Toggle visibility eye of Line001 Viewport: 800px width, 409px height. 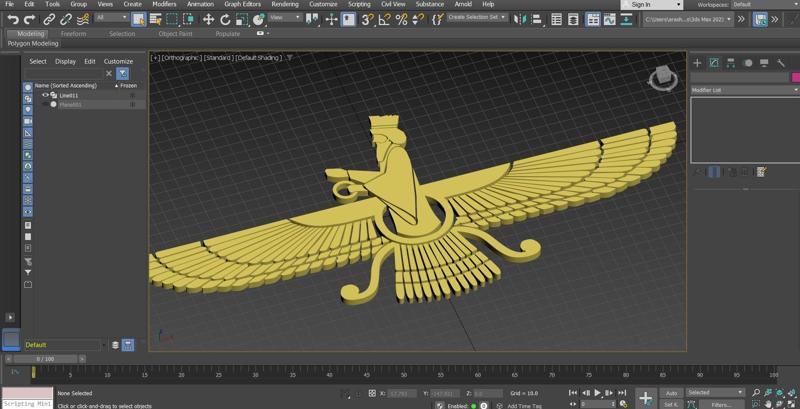(x=45, y=95)
